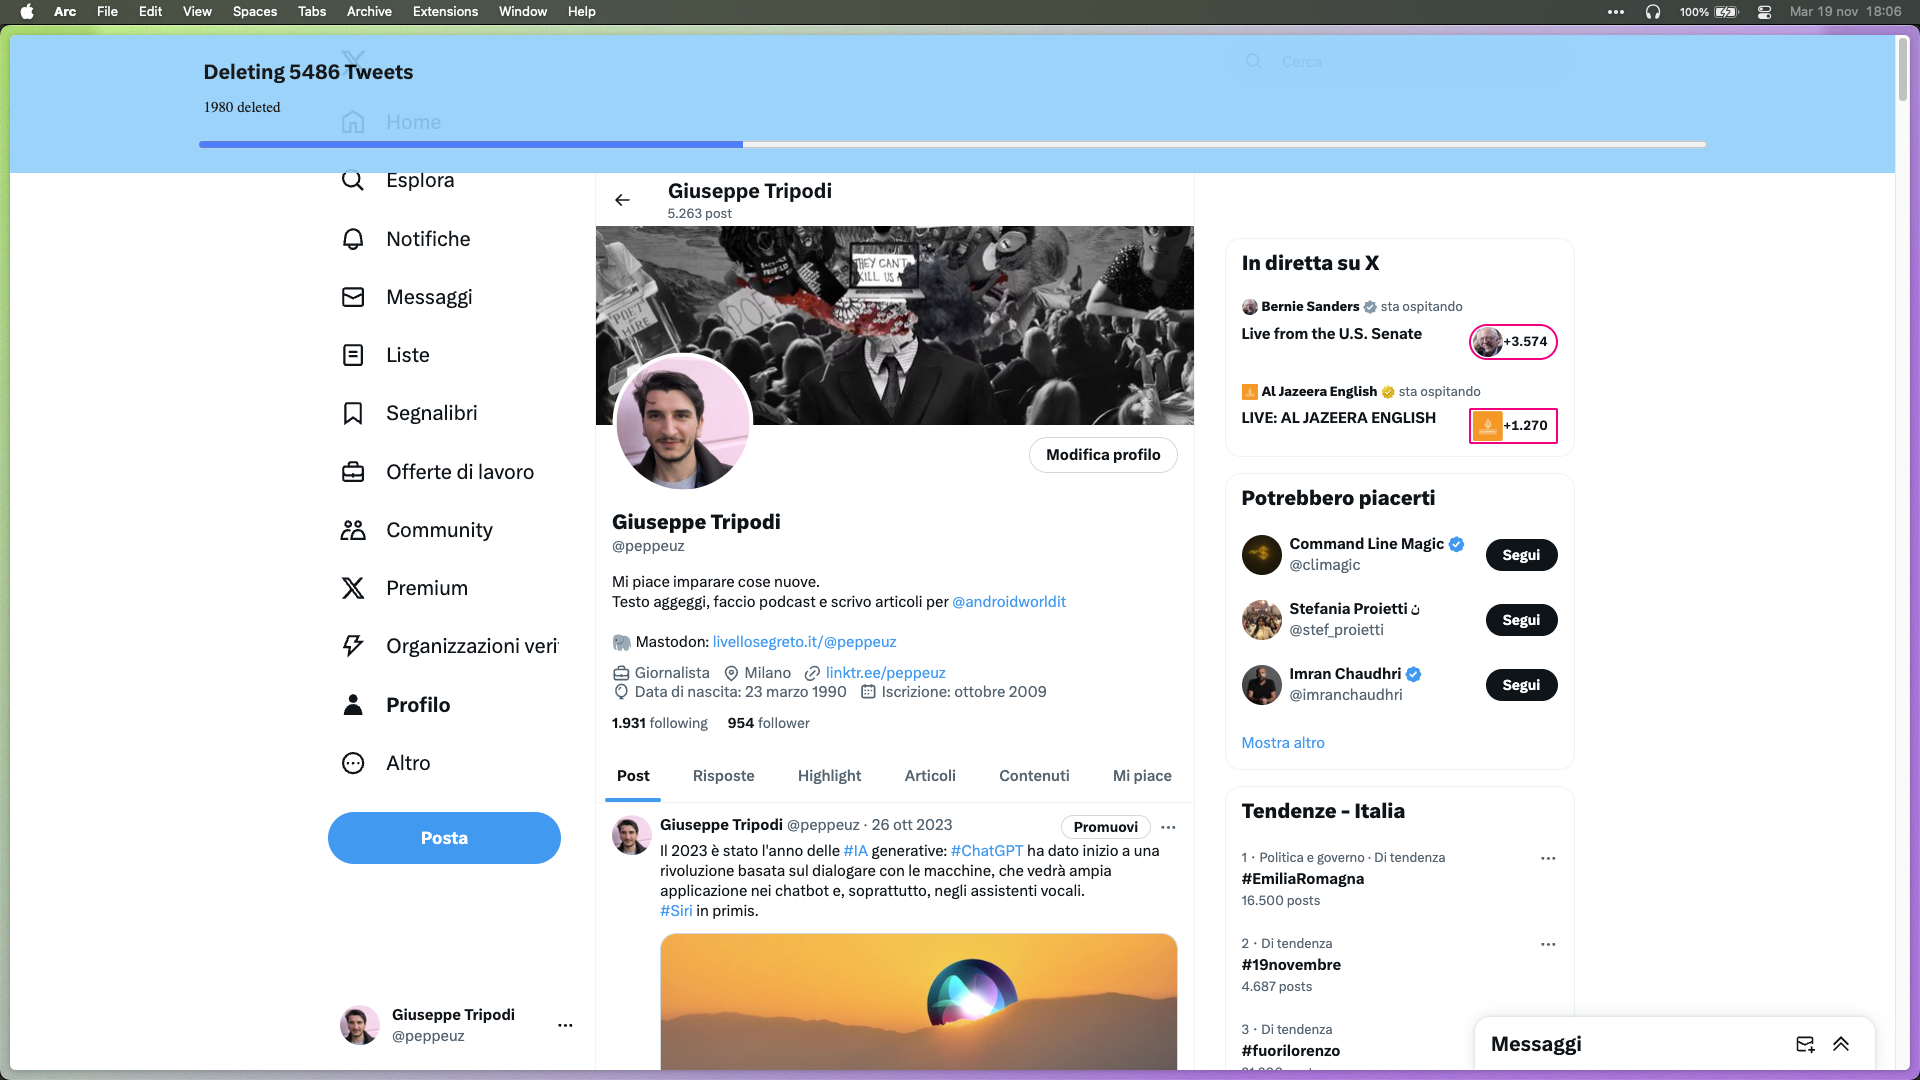Open Control Center icon in menu bar
The height and width of the screenshot is (1080, 1920).
coord(1764,12)
